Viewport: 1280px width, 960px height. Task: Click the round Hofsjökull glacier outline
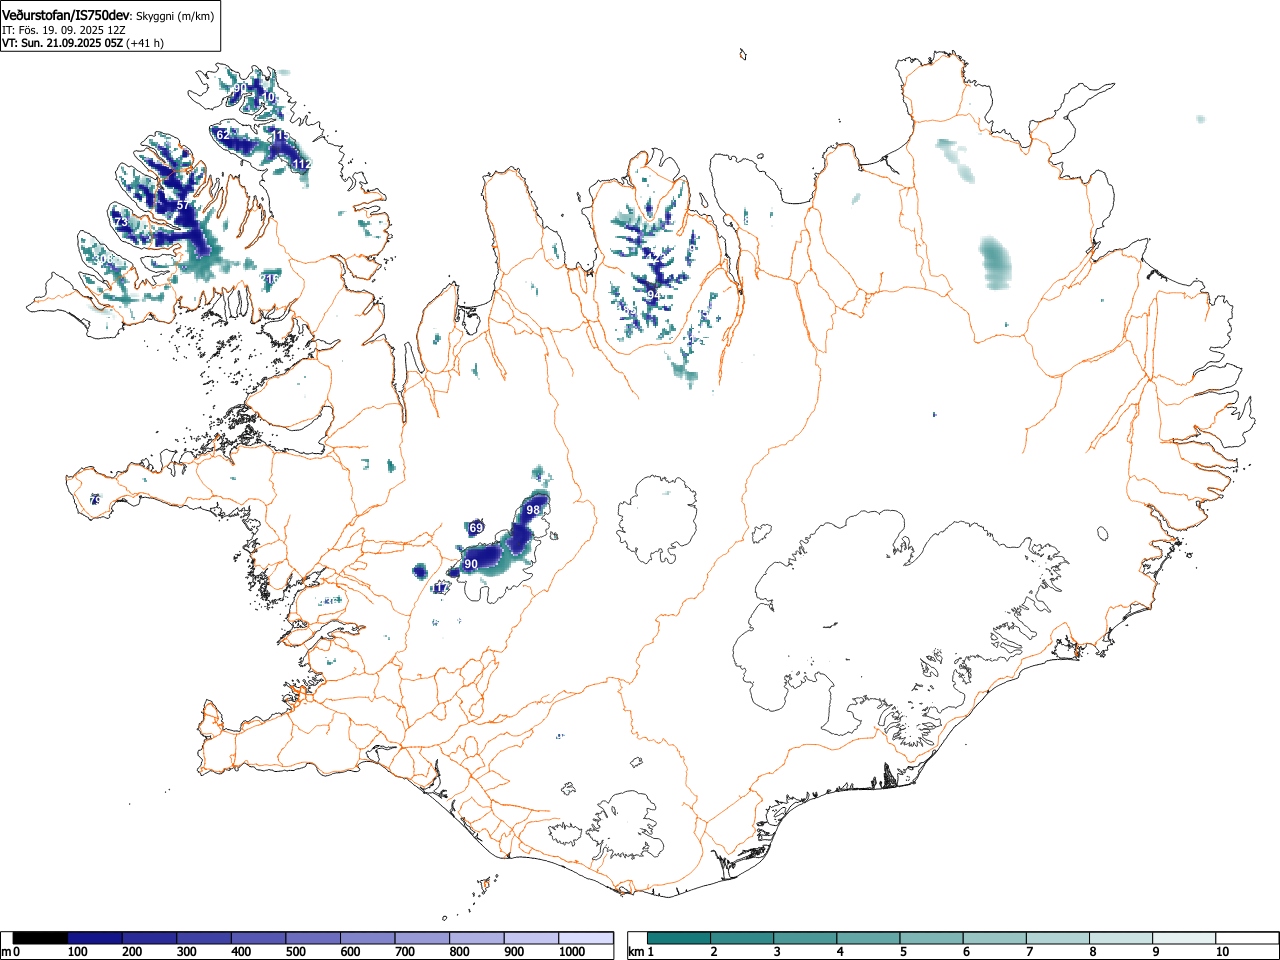(x=657, y=520)
